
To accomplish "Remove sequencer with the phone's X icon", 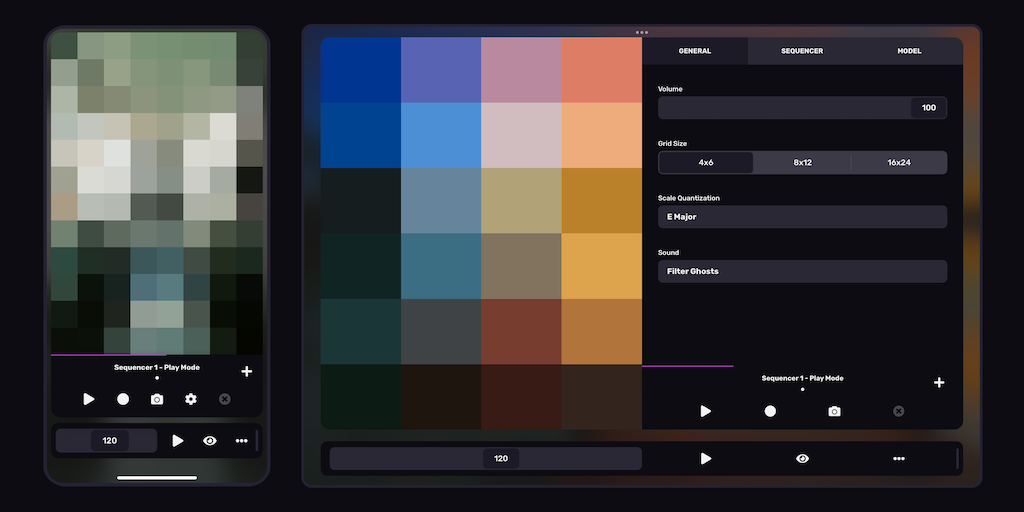I will [225, 399].
